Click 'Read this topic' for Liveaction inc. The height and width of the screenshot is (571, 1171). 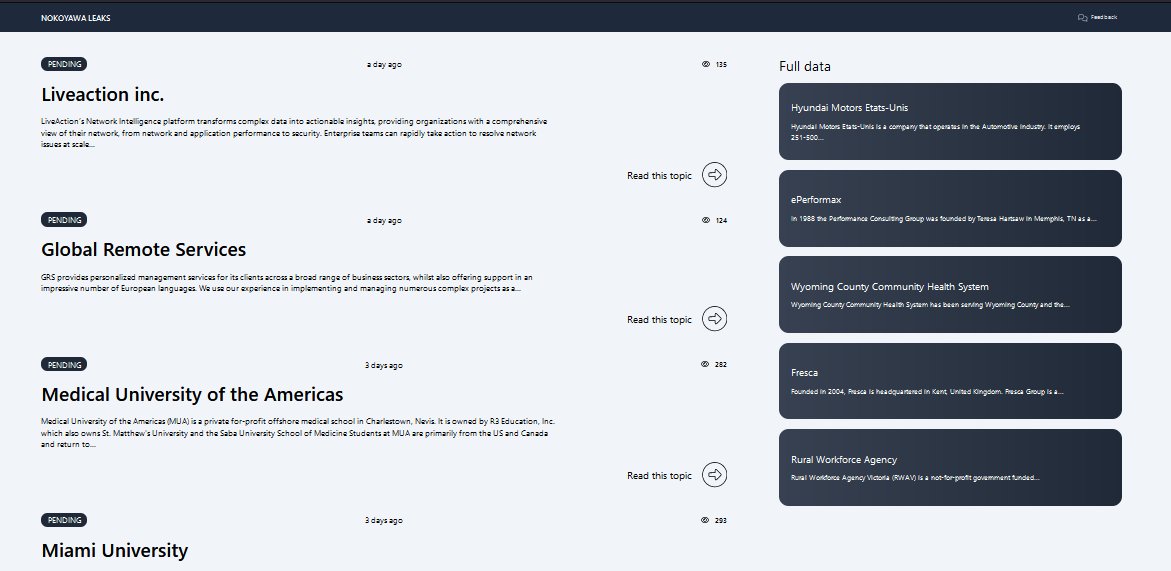point(659,175)
